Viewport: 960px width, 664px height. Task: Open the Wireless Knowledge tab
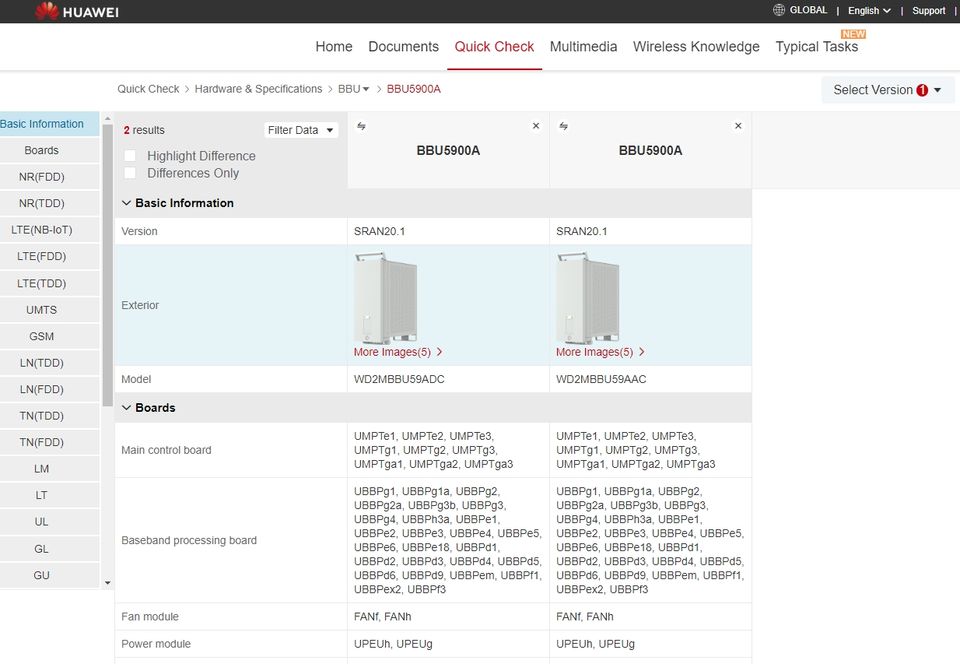(696, 47)
